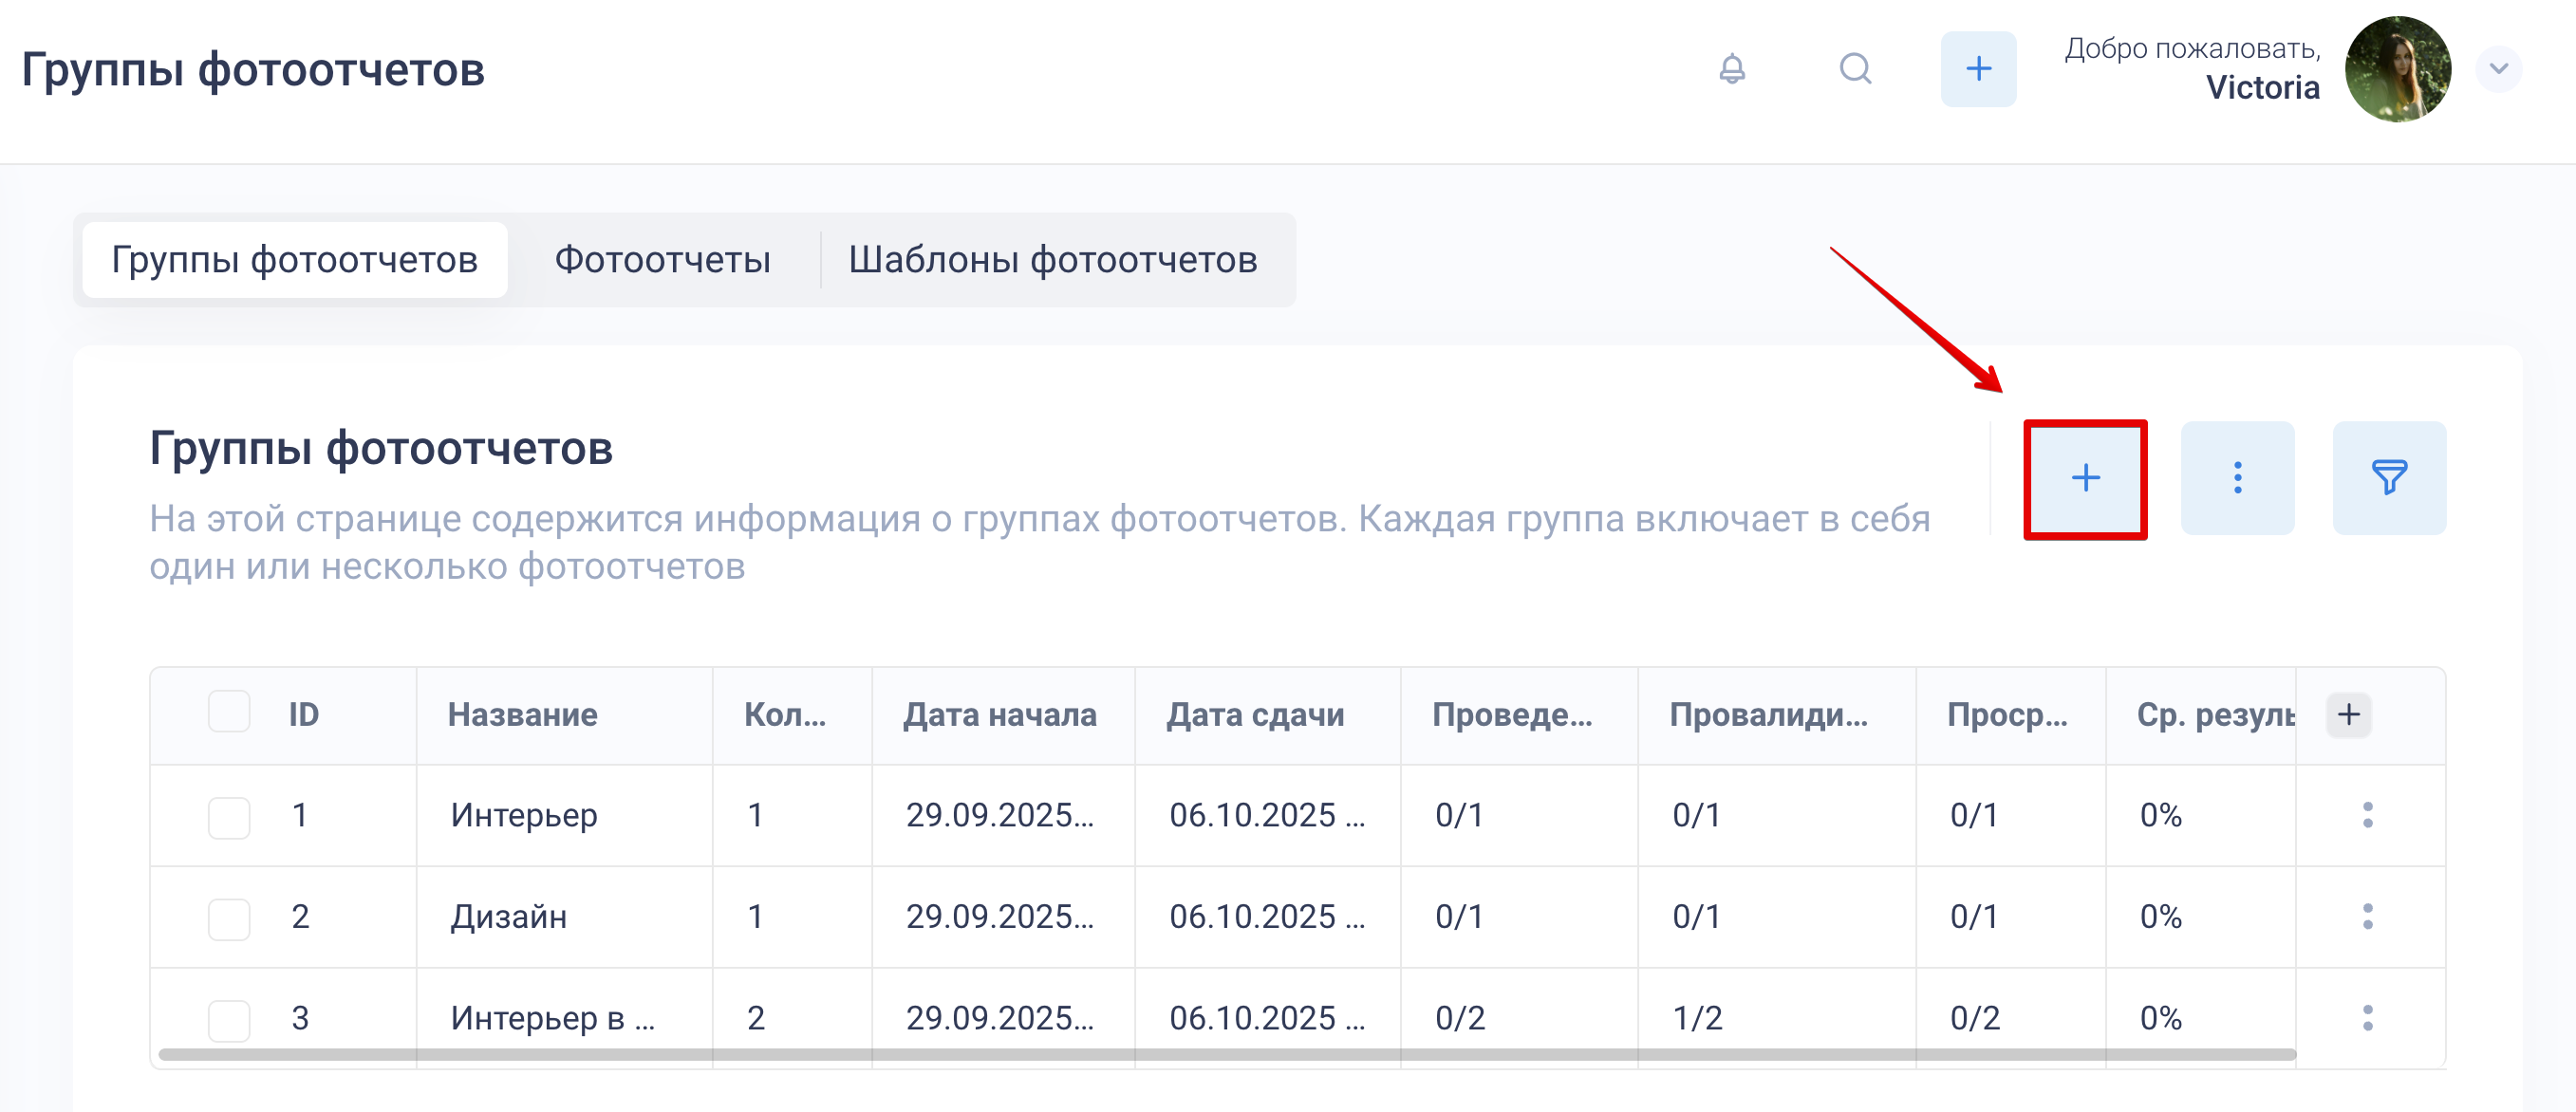The image size is (2576, 1112).
Task: Click Victoria's profile avatar
Action: 2397,69
